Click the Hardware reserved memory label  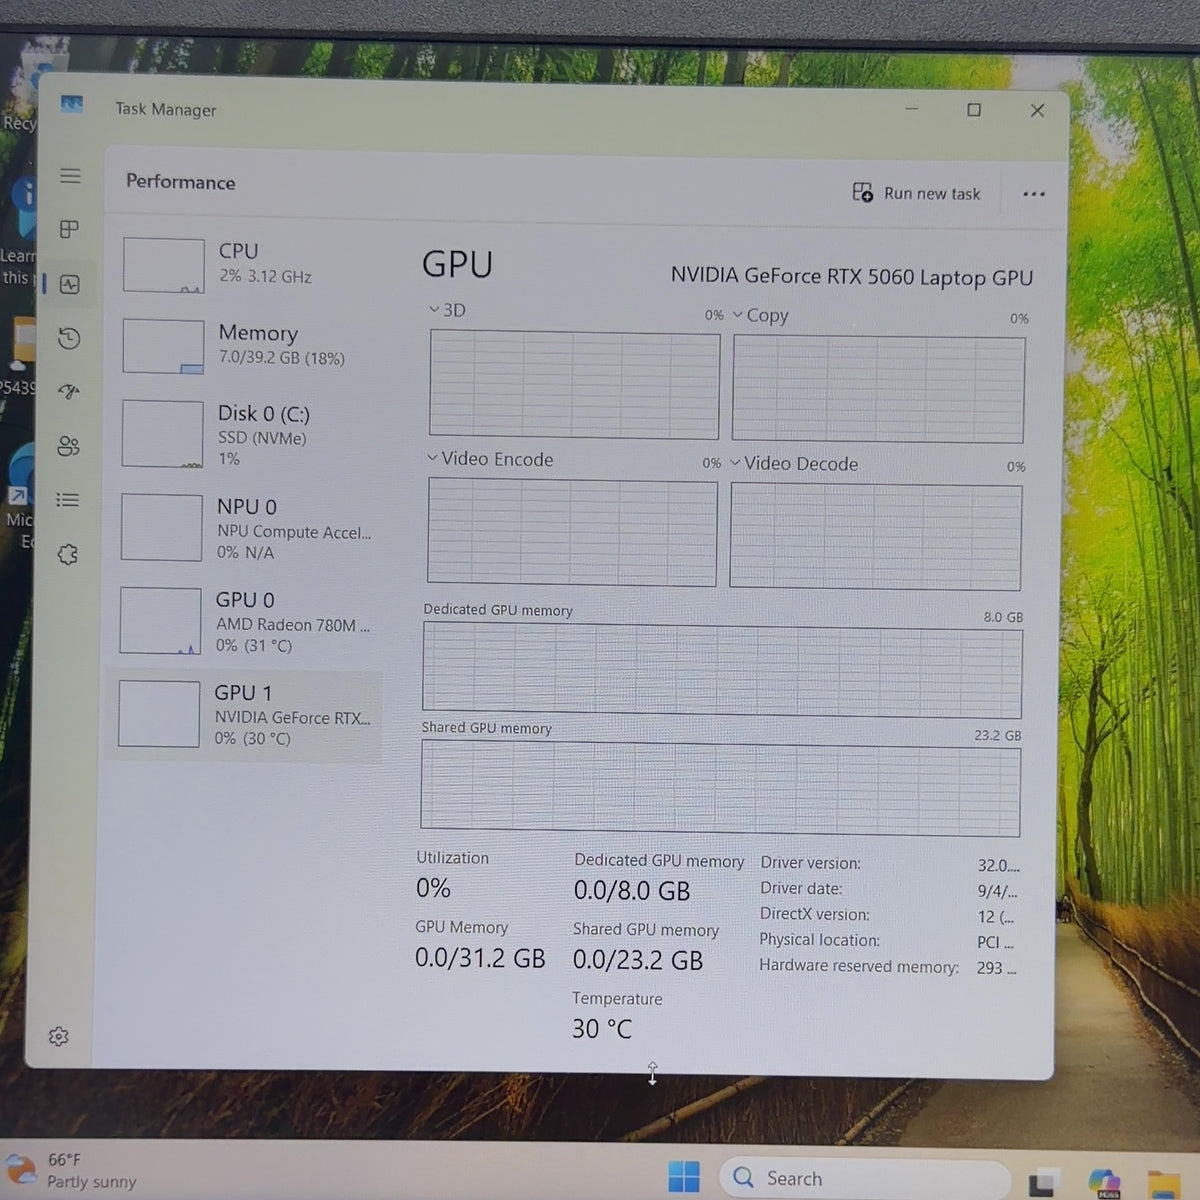[859, 966]
